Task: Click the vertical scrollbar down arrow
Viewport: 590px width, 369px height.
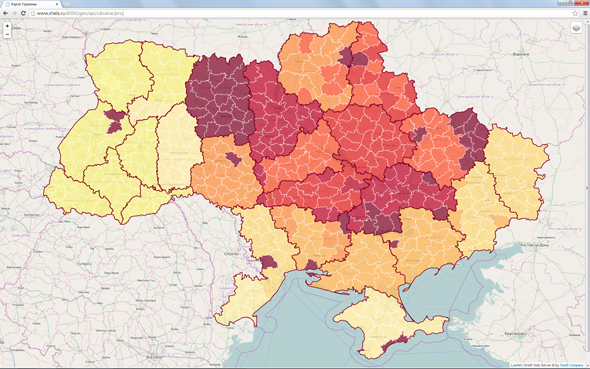Action: (588, 365)
